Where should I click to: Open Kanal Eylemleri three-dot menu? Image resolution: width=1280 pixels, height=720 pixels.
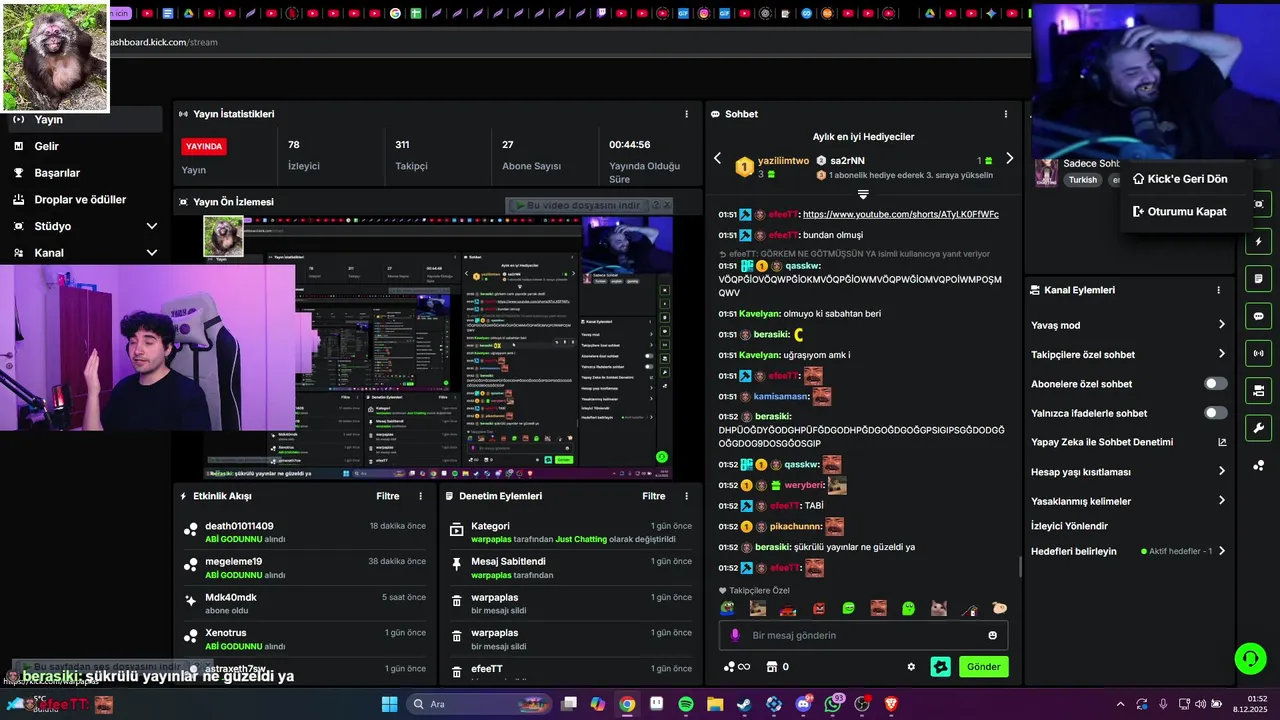pyautogui.click(x=1218, y=290)
